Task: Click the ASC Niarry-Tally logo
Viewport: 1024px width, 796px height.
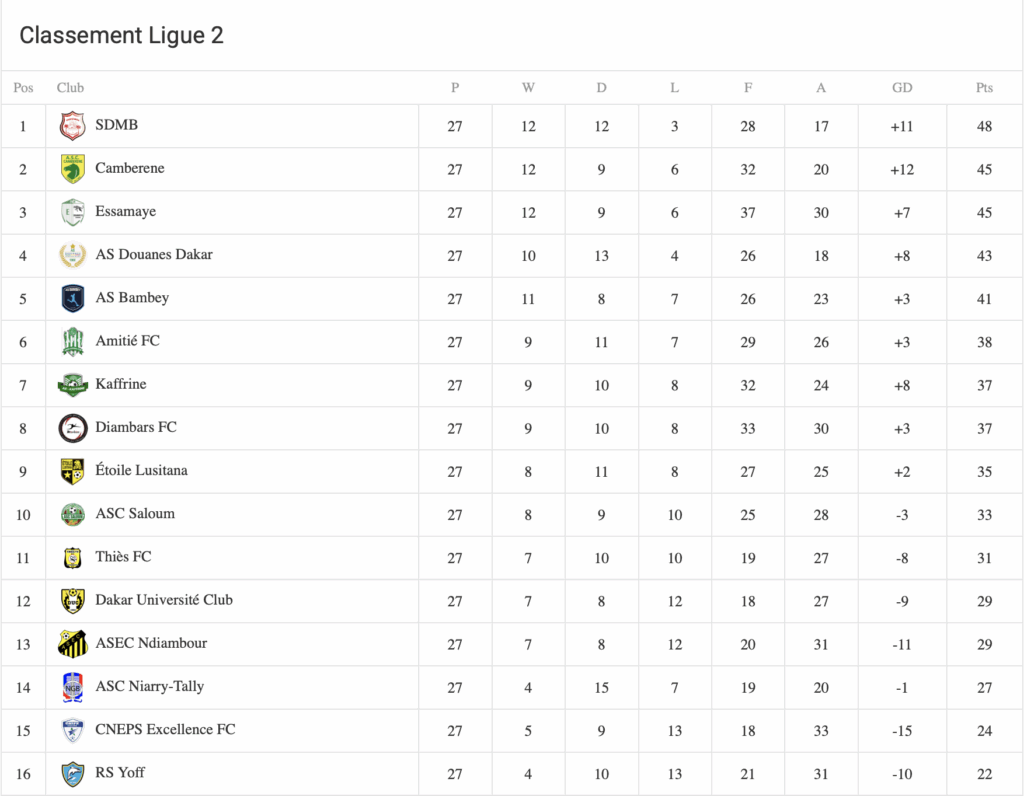Action: [x=73, y=687]
